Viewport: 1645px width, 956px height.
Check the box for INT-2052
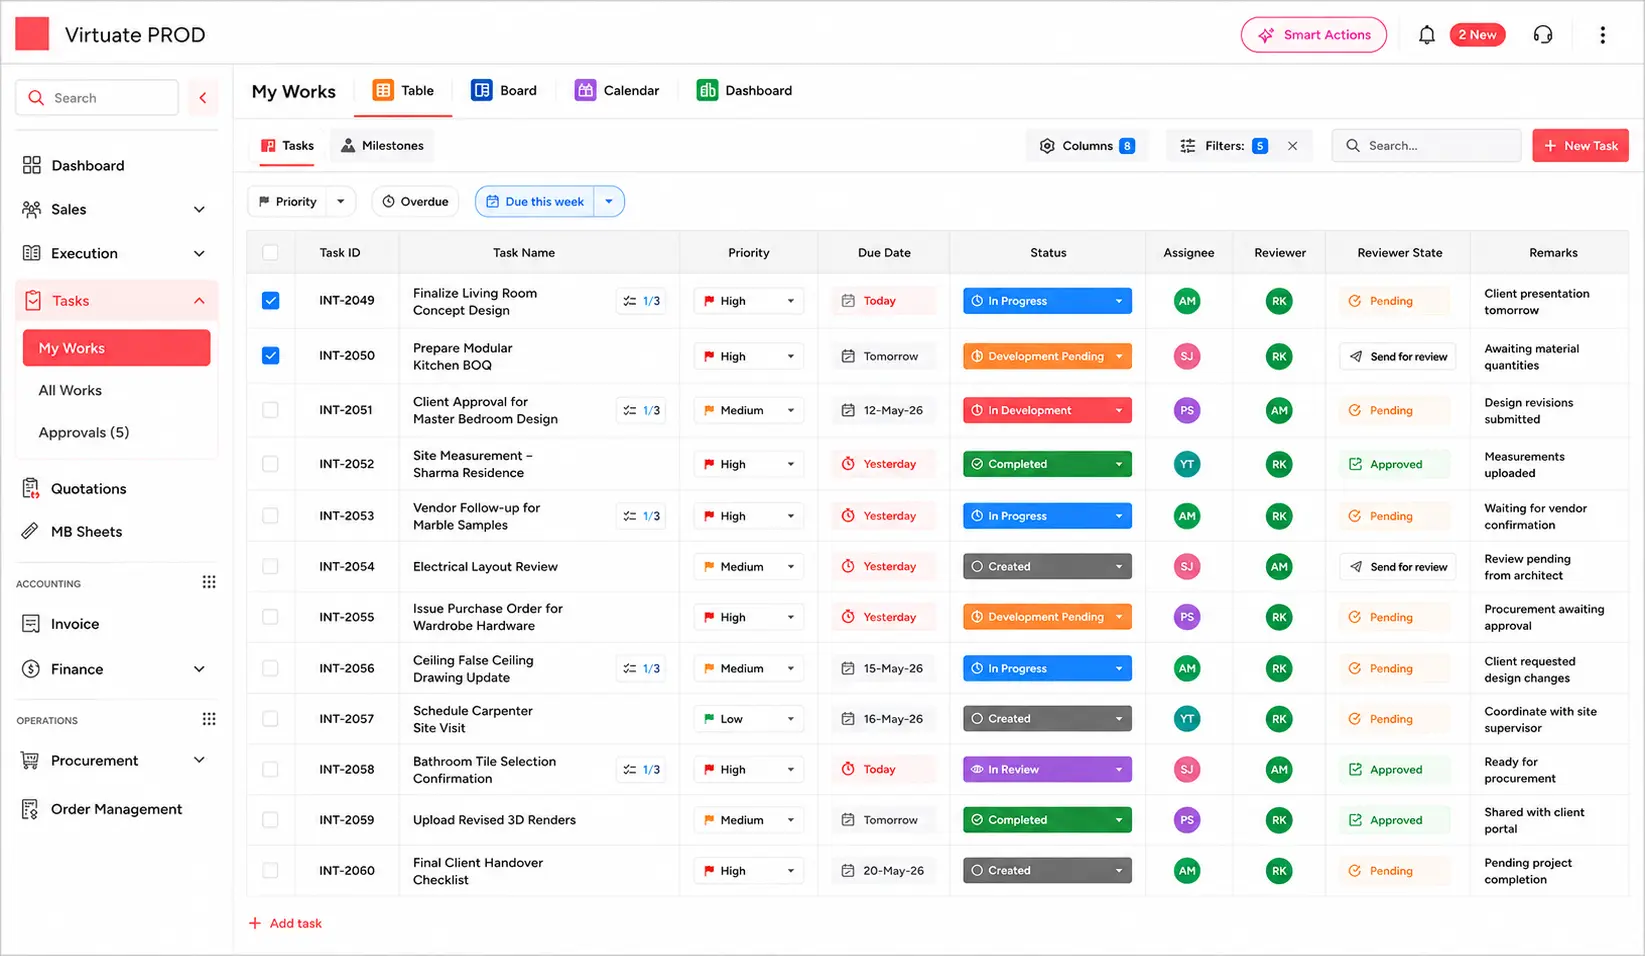270,464
